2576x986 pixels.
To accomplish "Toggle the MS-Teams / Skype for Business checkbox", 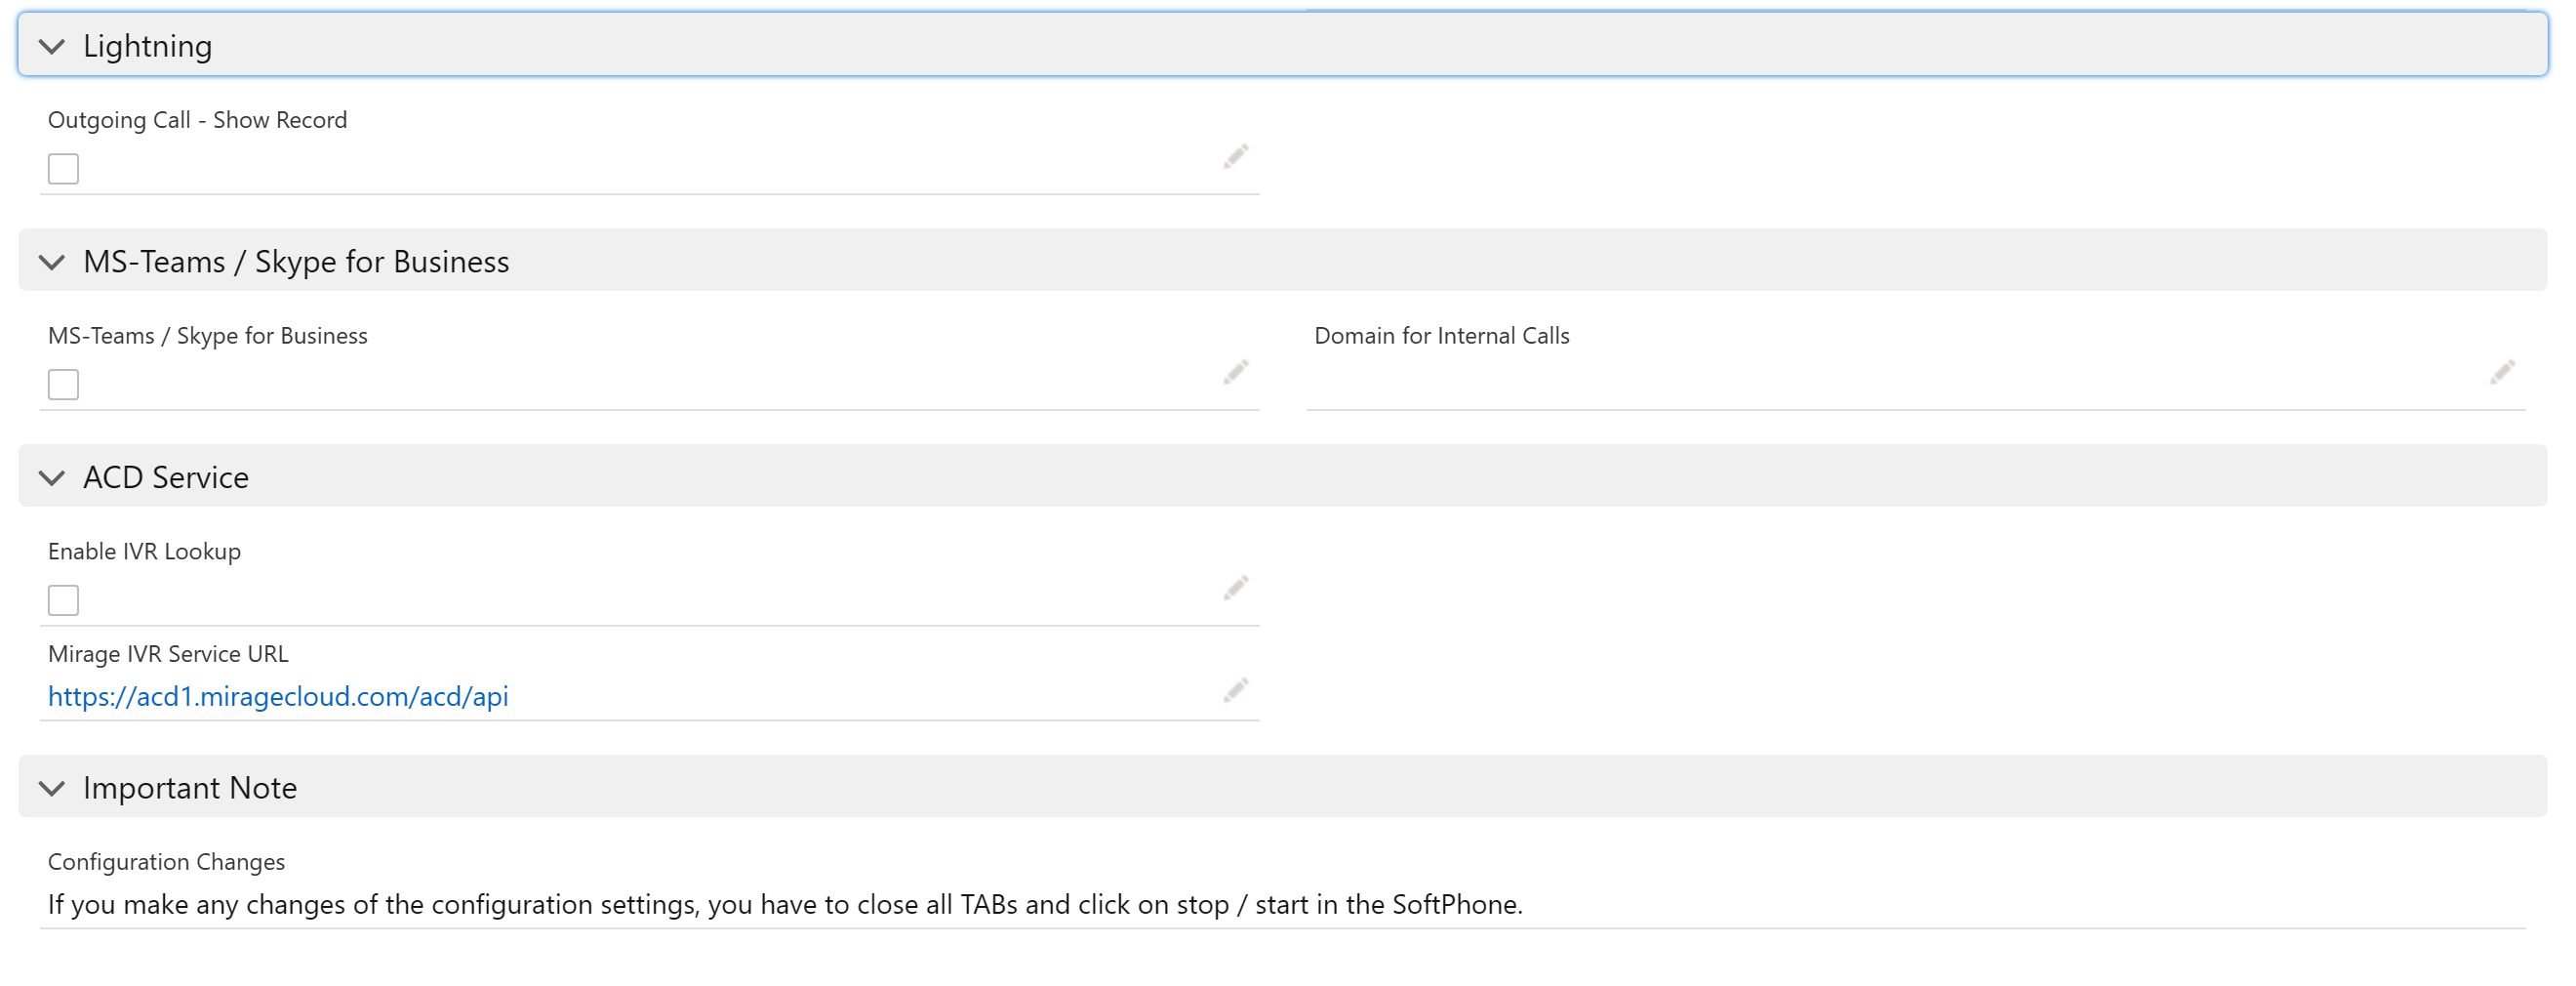I will coord(63,385).
